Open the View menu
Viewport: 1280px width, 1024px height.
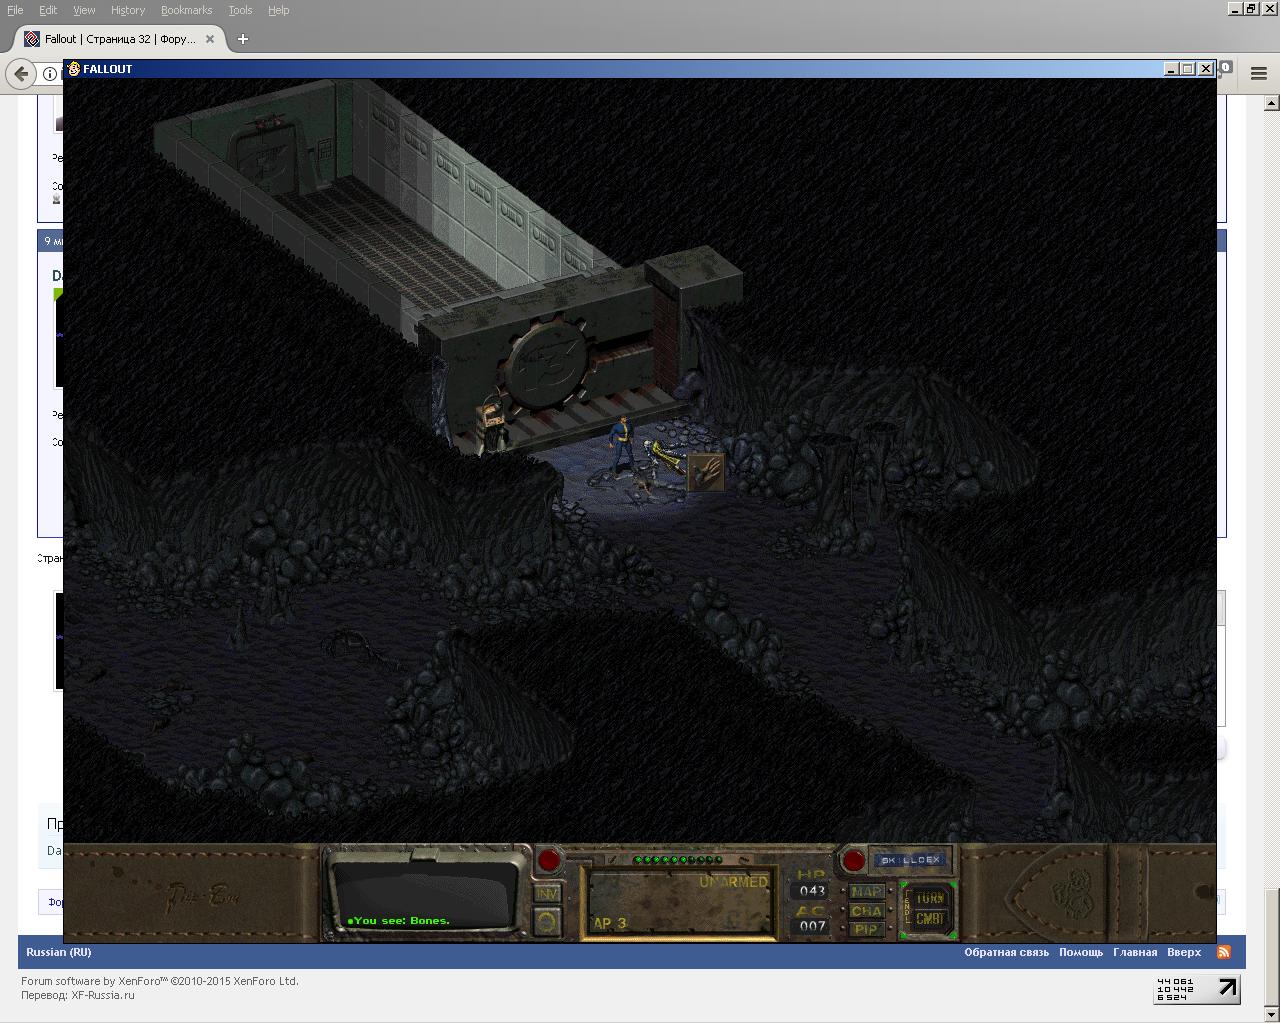(x=84, y=10)
